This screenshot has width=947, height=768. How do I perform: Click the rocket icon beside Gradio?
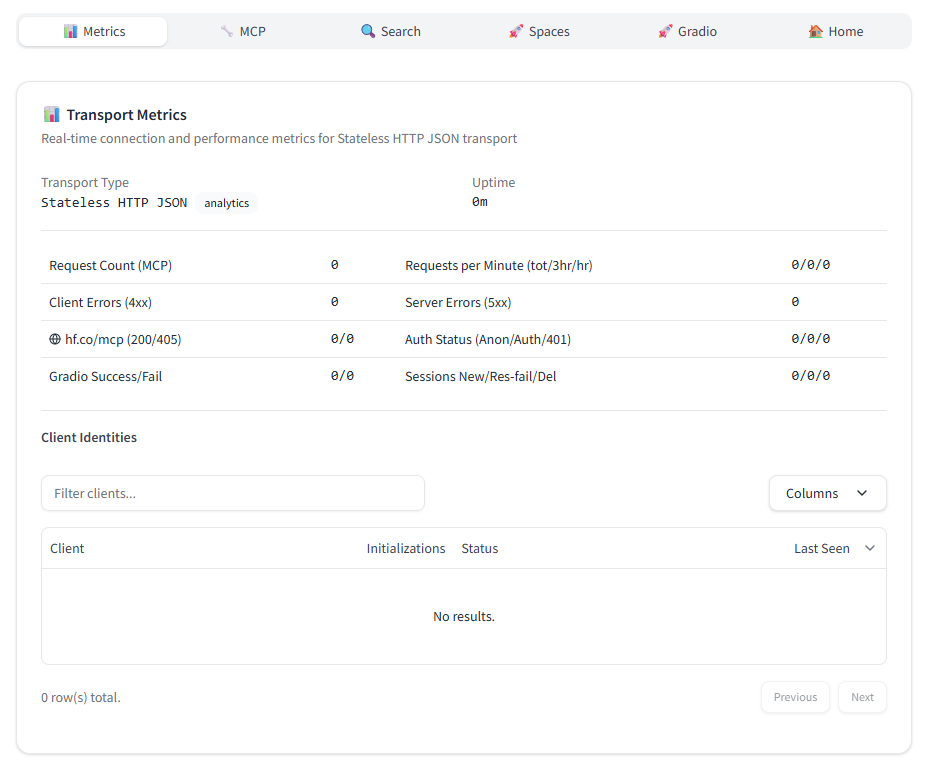[x=665, y=31]
